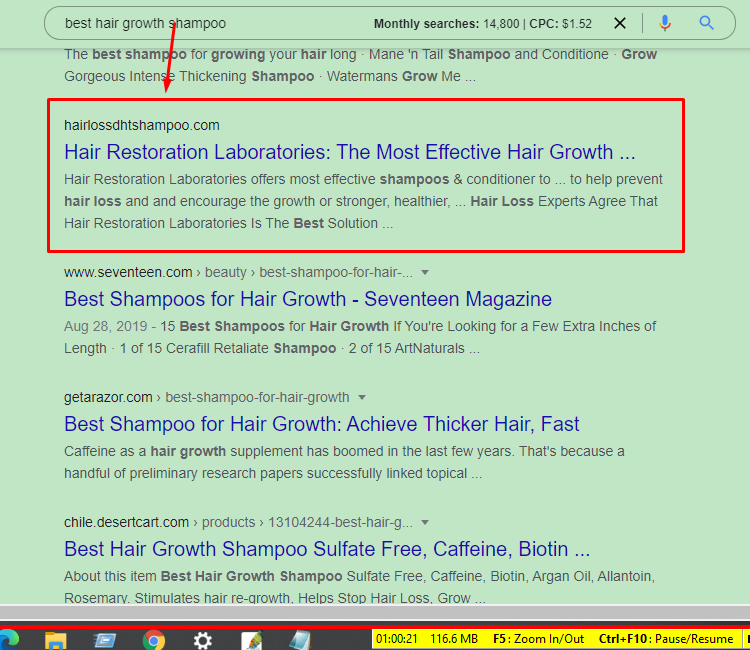
Task: Open Settings gear in the taskbar
Action: pos(202,639)
